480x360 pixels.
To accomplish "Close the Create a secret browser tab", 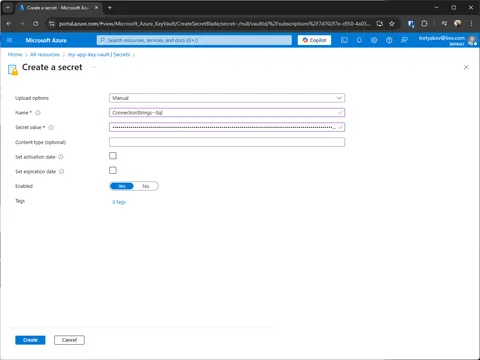I will [x=96, y=7].
